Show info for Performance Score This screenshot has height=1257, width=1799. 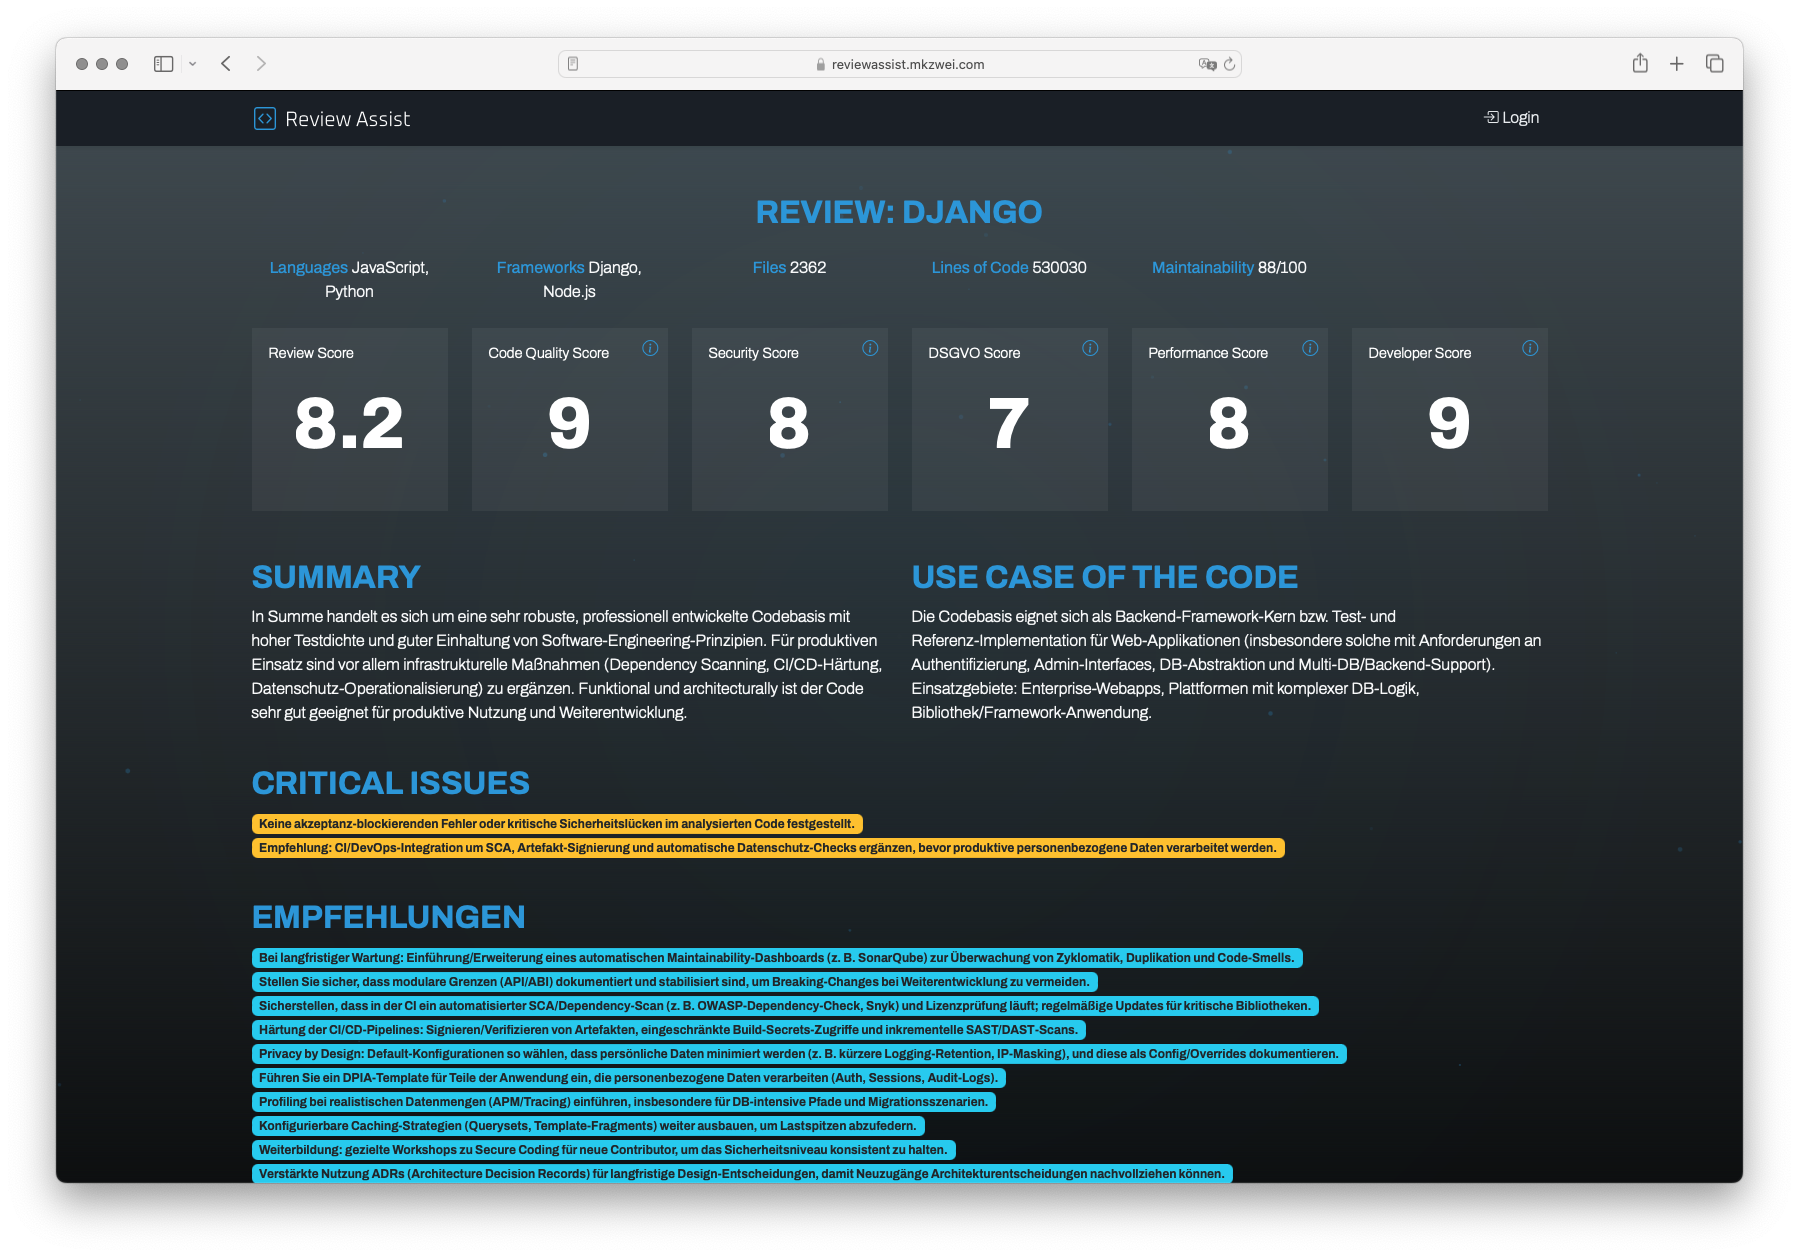1310,348
